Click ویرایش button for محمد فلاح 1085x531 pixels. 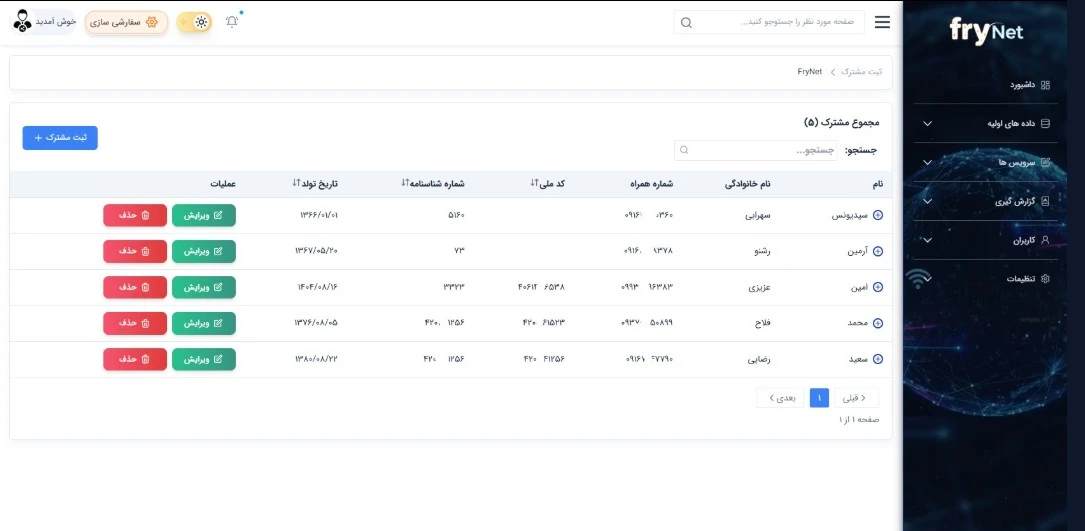tap(204, 323)
